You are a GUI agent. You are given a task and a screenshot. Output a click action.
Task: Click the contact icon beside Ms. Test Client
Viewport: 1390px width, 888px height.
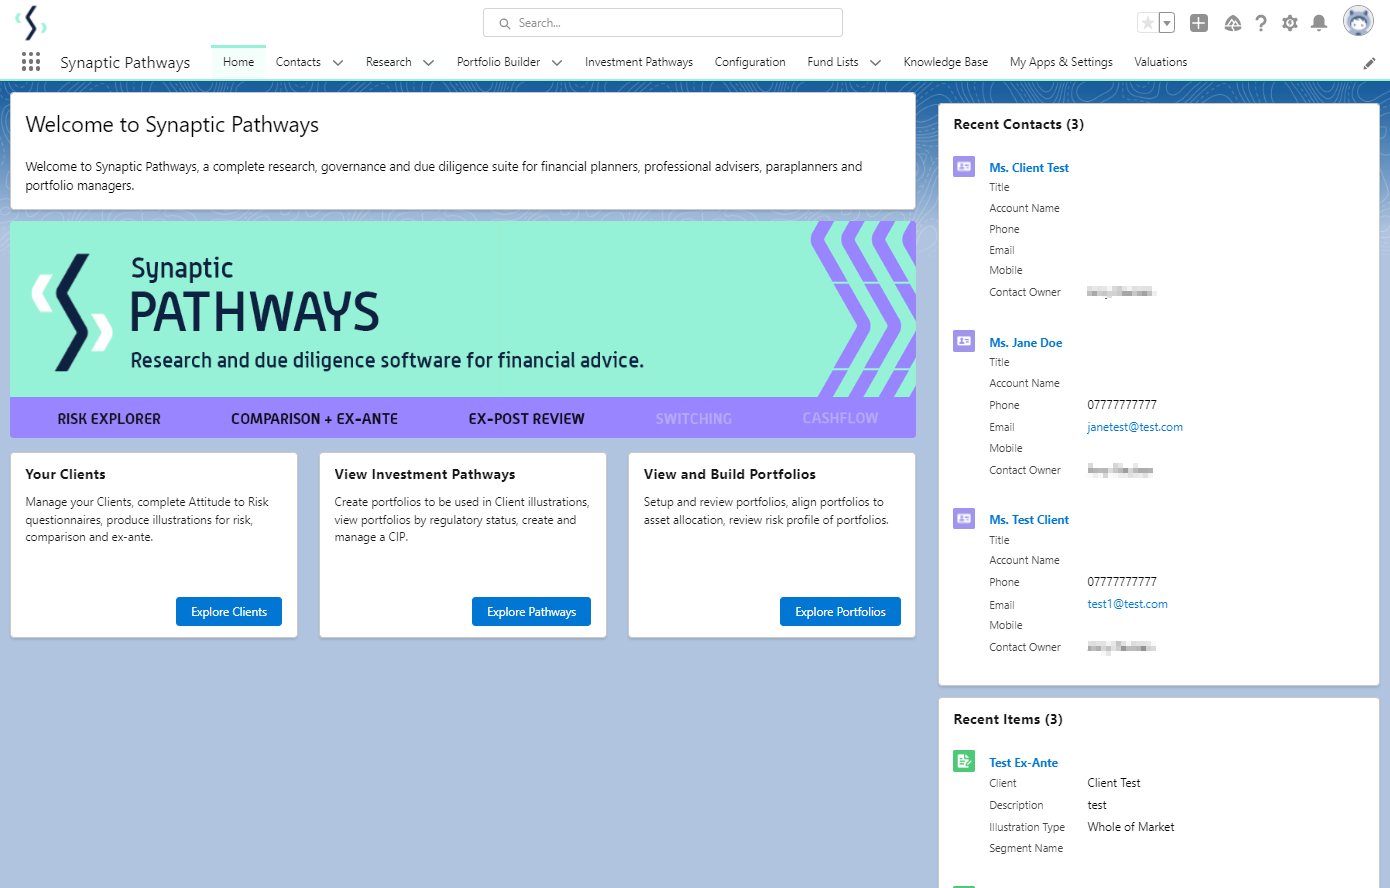point(964,518)
